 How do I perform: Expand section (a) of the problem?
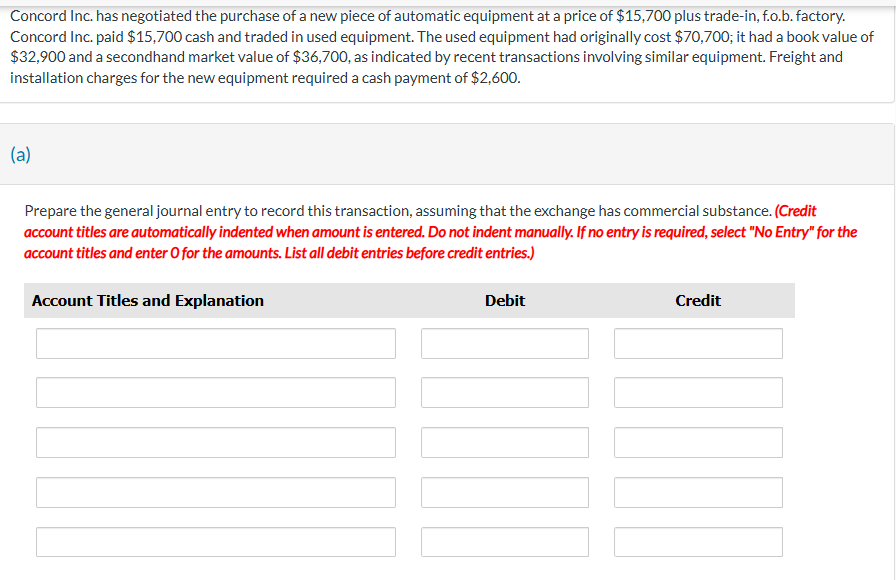pos(18,154)
